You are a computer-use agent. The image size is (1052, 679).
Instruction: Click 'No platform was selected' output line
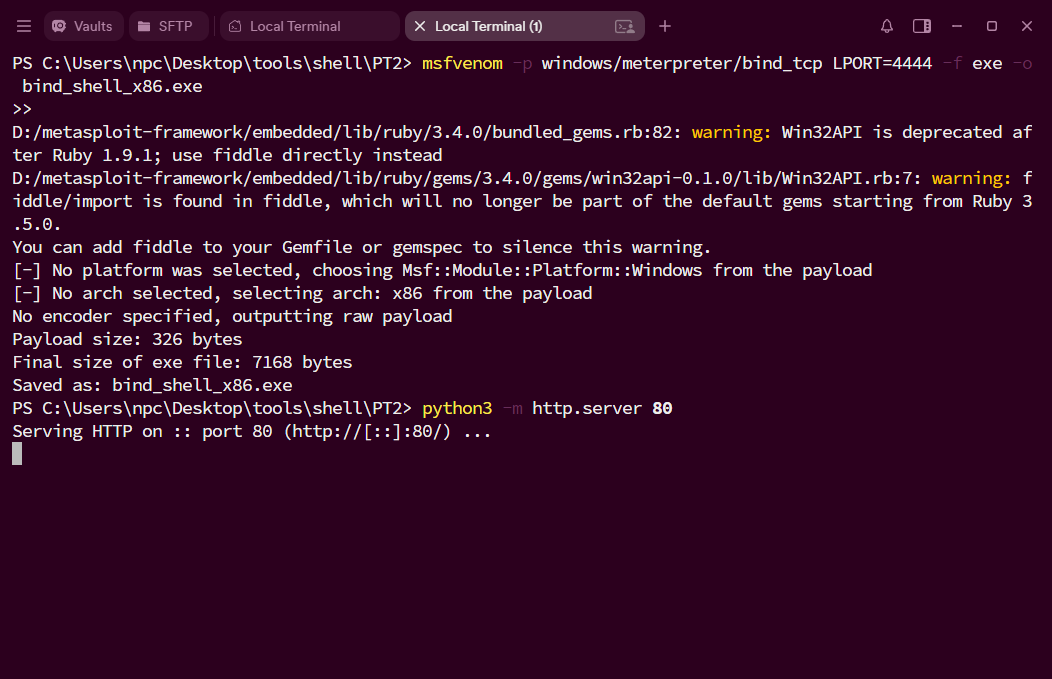(x=442, y=270)
